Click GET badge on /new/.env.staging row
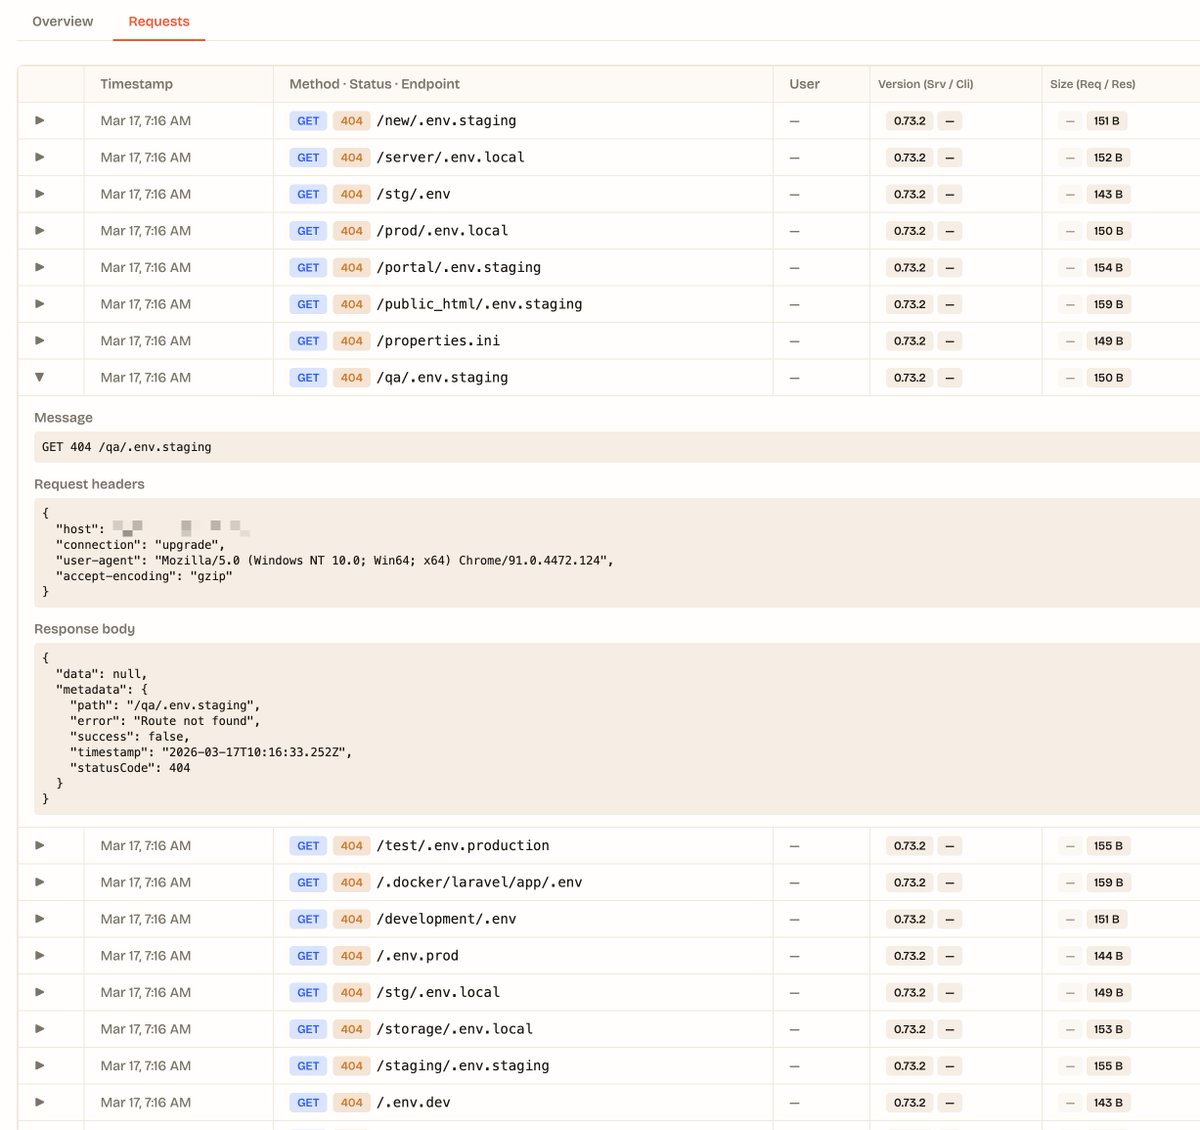This screenshot has width=1200, height=1130. pos(308,121)
